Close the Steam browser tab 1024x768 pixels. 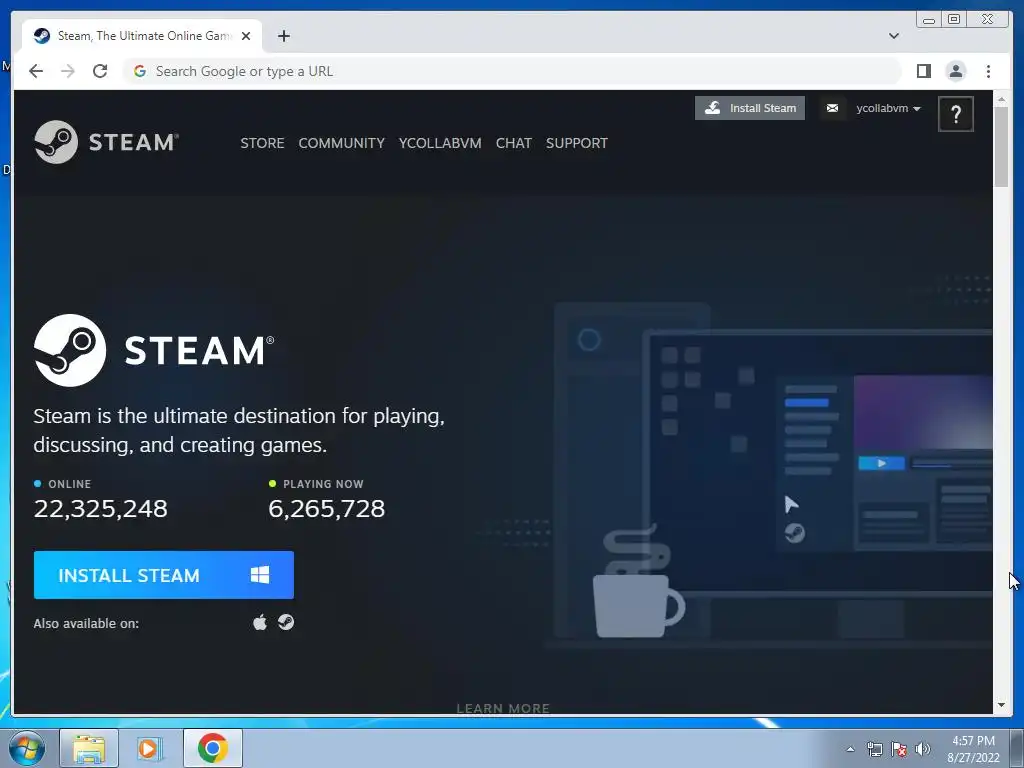246,36
